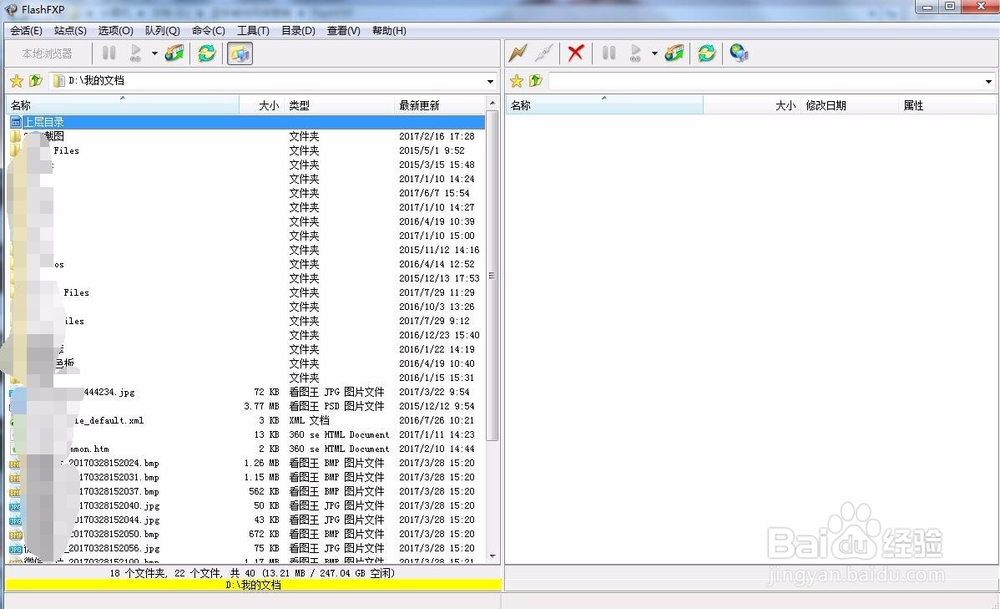Open right pane transfer dropdown arrow

pyautogui.click(x=654, y=54)
